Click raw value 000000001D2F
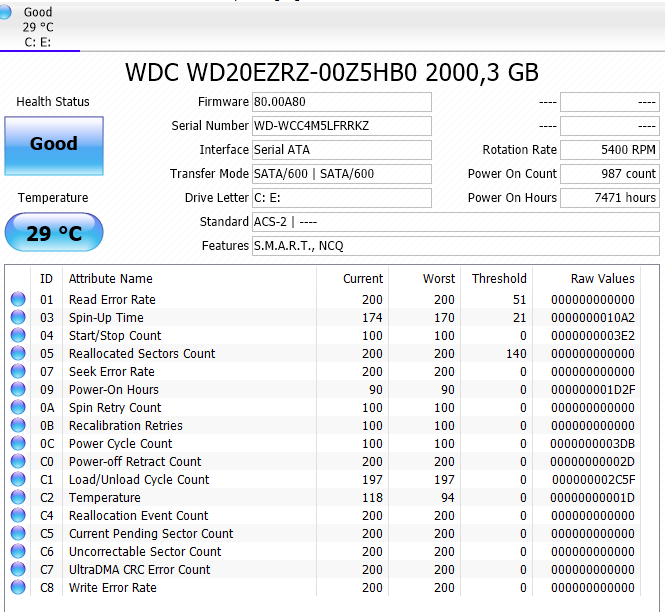This screenshot has width=665, height=612. point(593,389)
